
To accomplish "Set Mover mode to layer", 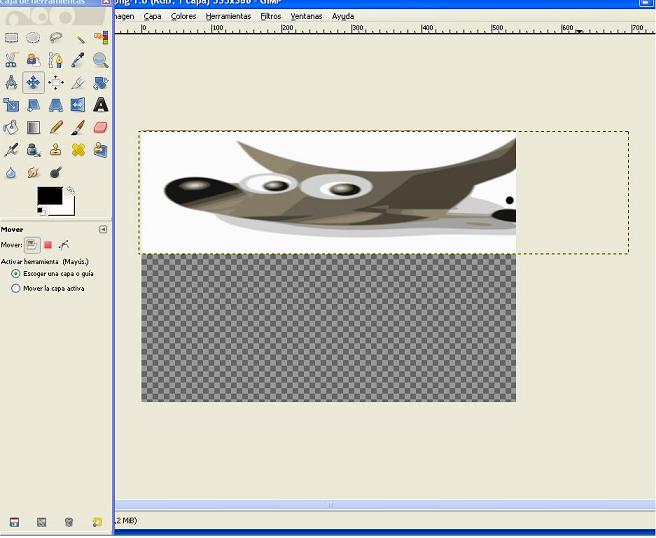I will pyautogui.click(x=32, y=245).
